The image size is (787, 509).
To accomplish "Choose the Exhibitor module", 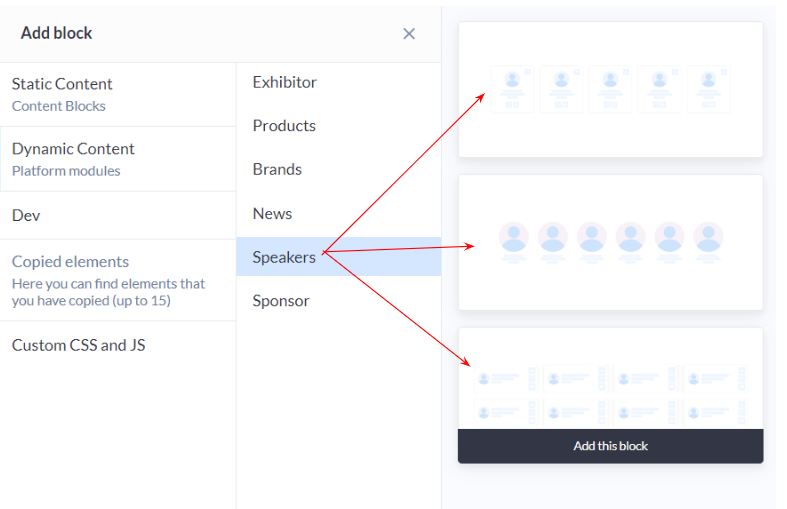I will (x=338, y=82).
